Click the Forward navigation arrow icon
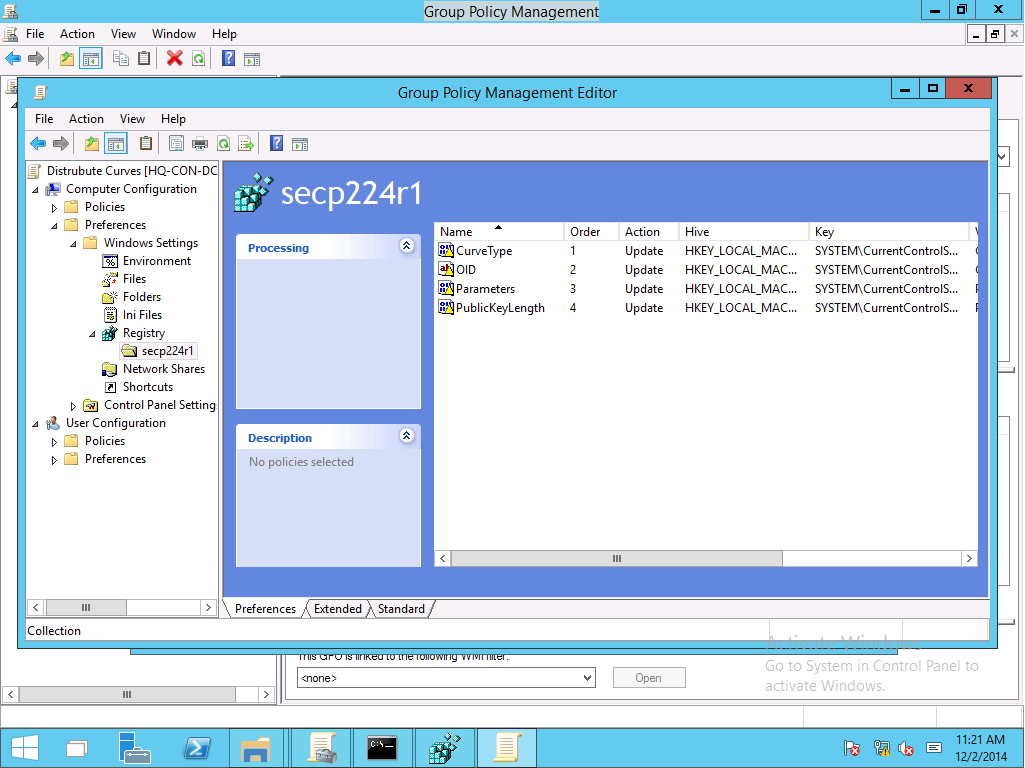Viewport: 1025px width, 768px height. (x=61, y=143)
